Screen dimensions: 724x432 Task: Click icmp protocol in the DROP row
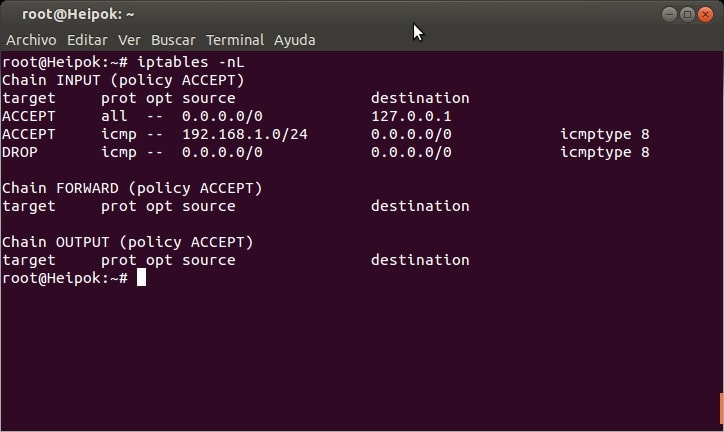coord(119,152)
